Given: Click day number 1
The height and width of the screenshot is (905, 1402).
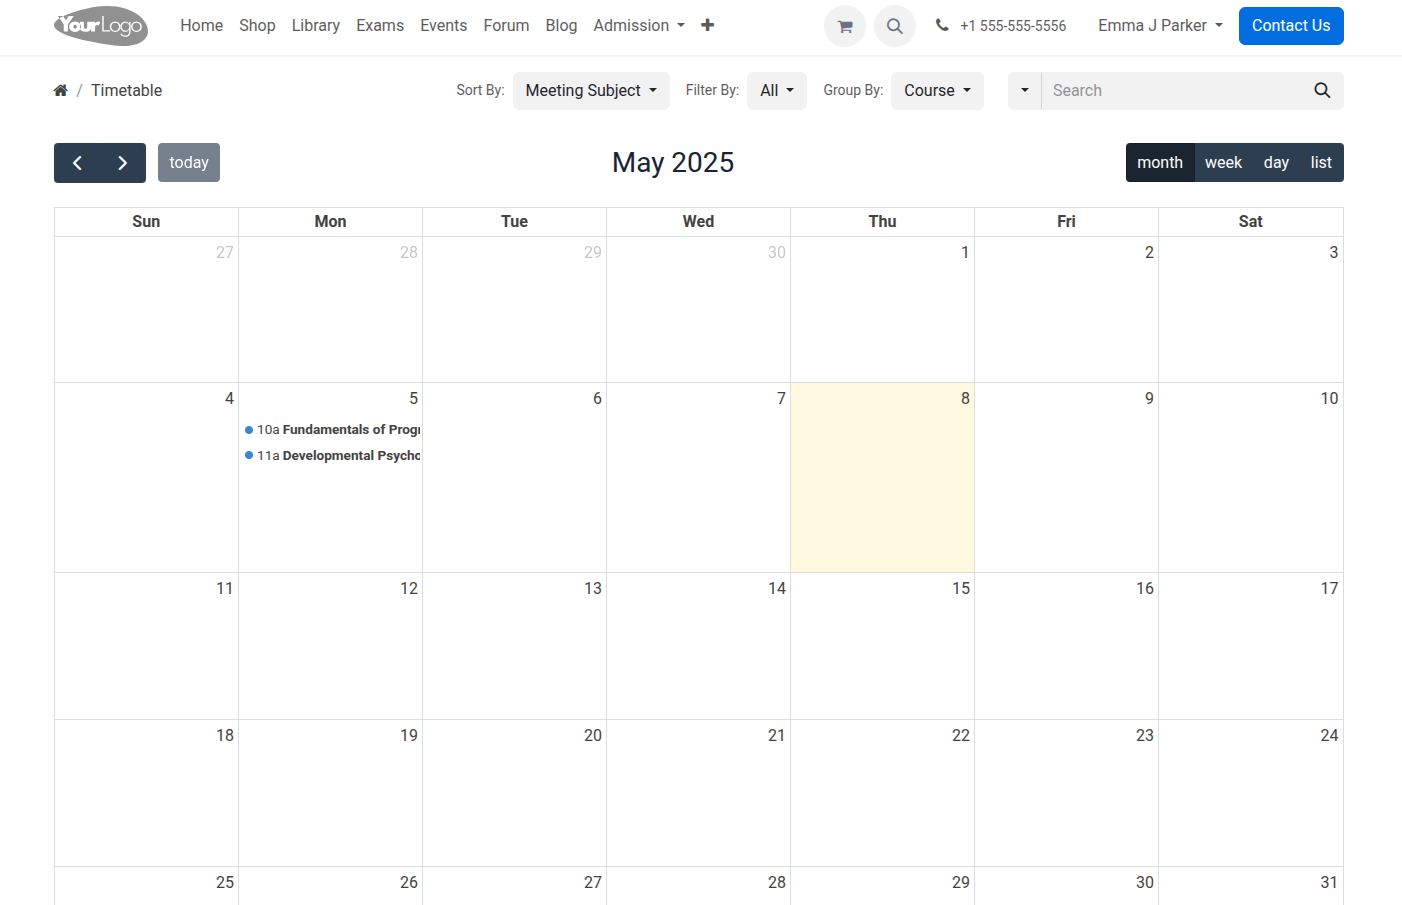Looking at the screenshot, I should point(965,252).
